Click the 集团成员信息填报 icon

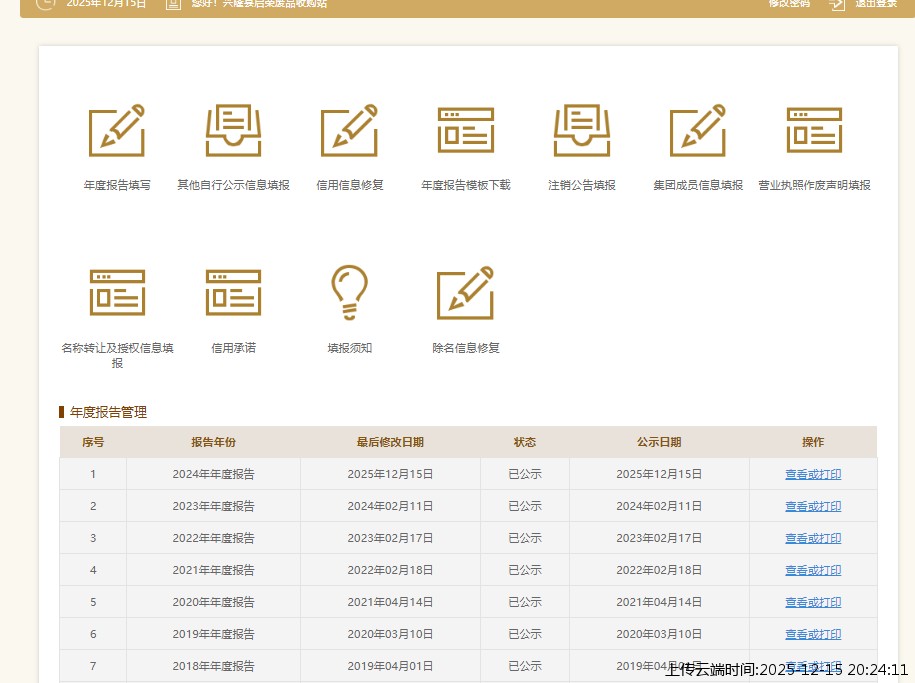click(x=698, y=131)
